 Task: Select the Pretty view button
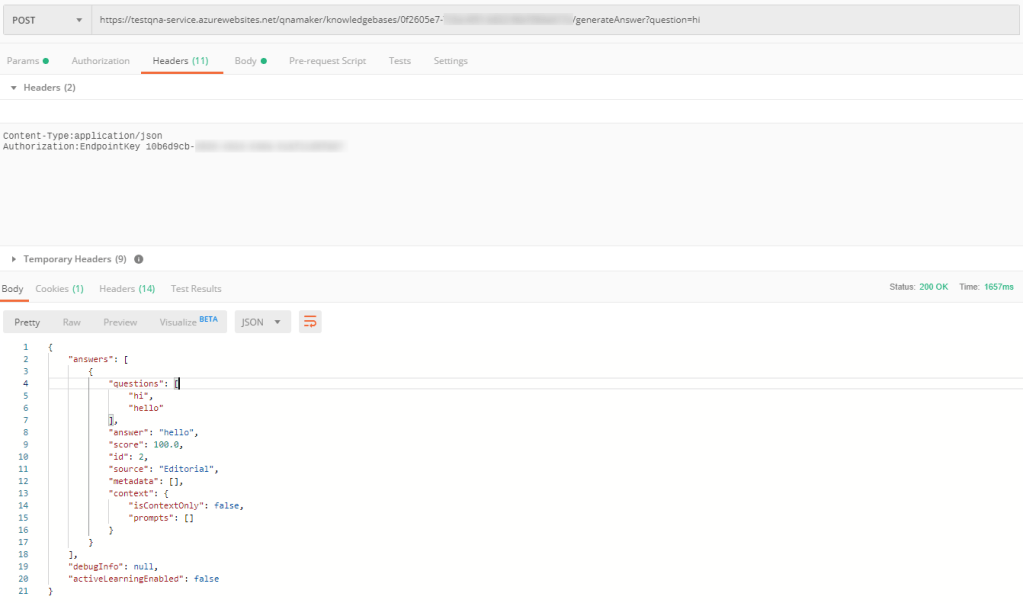[x=27, y=322]
